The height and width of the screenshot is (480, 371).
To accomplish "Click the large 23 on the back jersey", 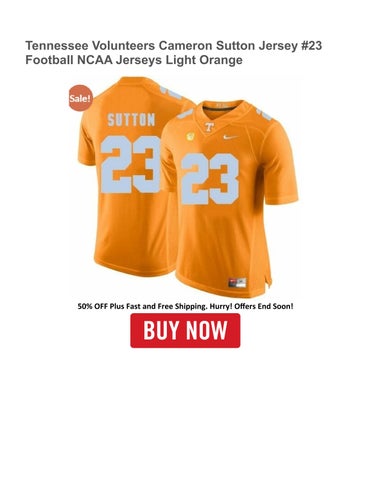I will (131, 164).
